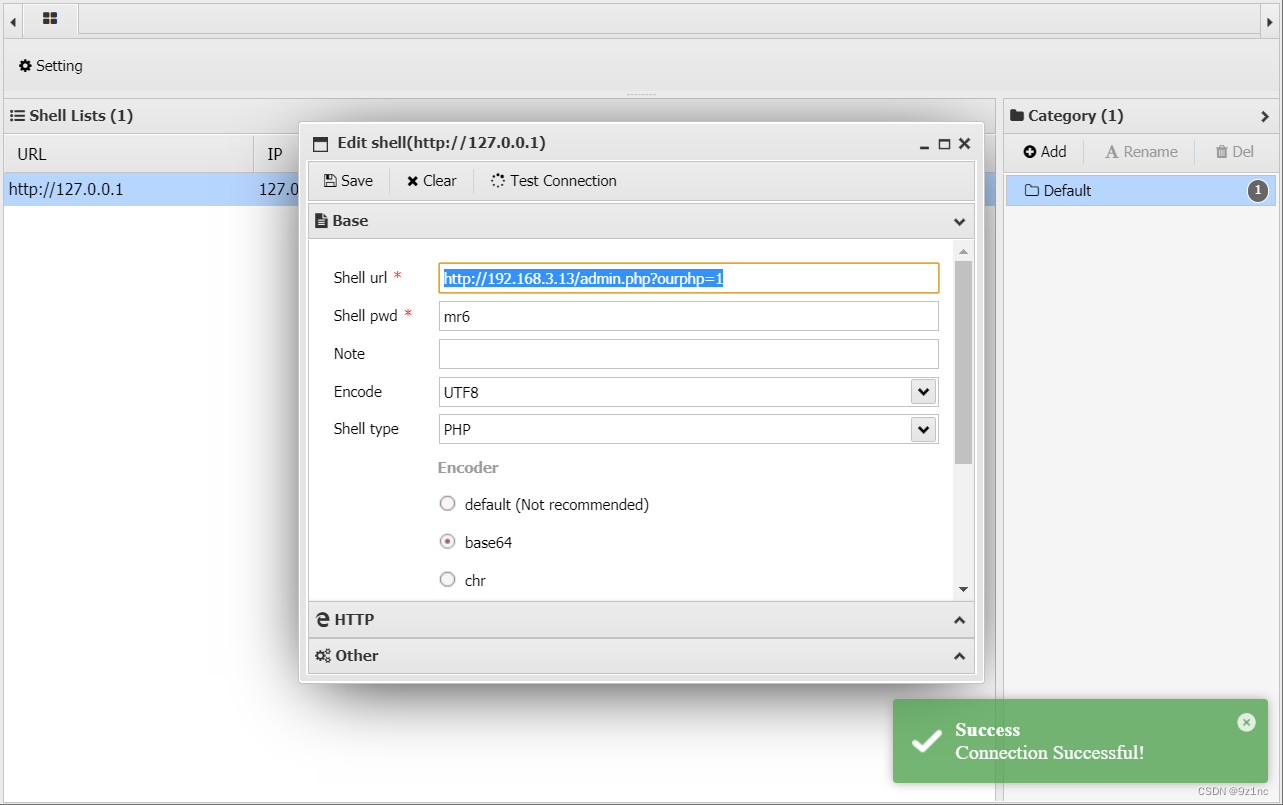Select the base64 encoder option
Viewport: 1283px width, 805px height.
[448, 542]
